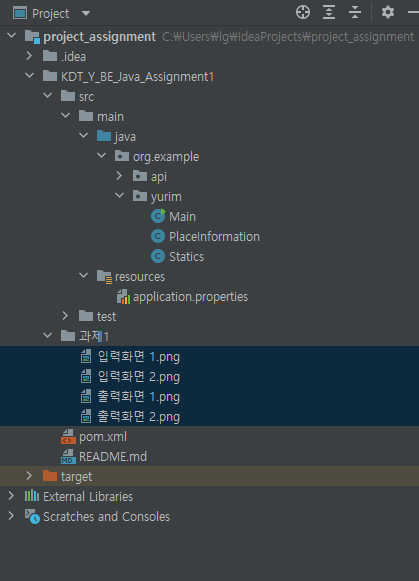Select Scratches and Consoles label
Viewport: 419px width, 581px height.
point(107,517)
